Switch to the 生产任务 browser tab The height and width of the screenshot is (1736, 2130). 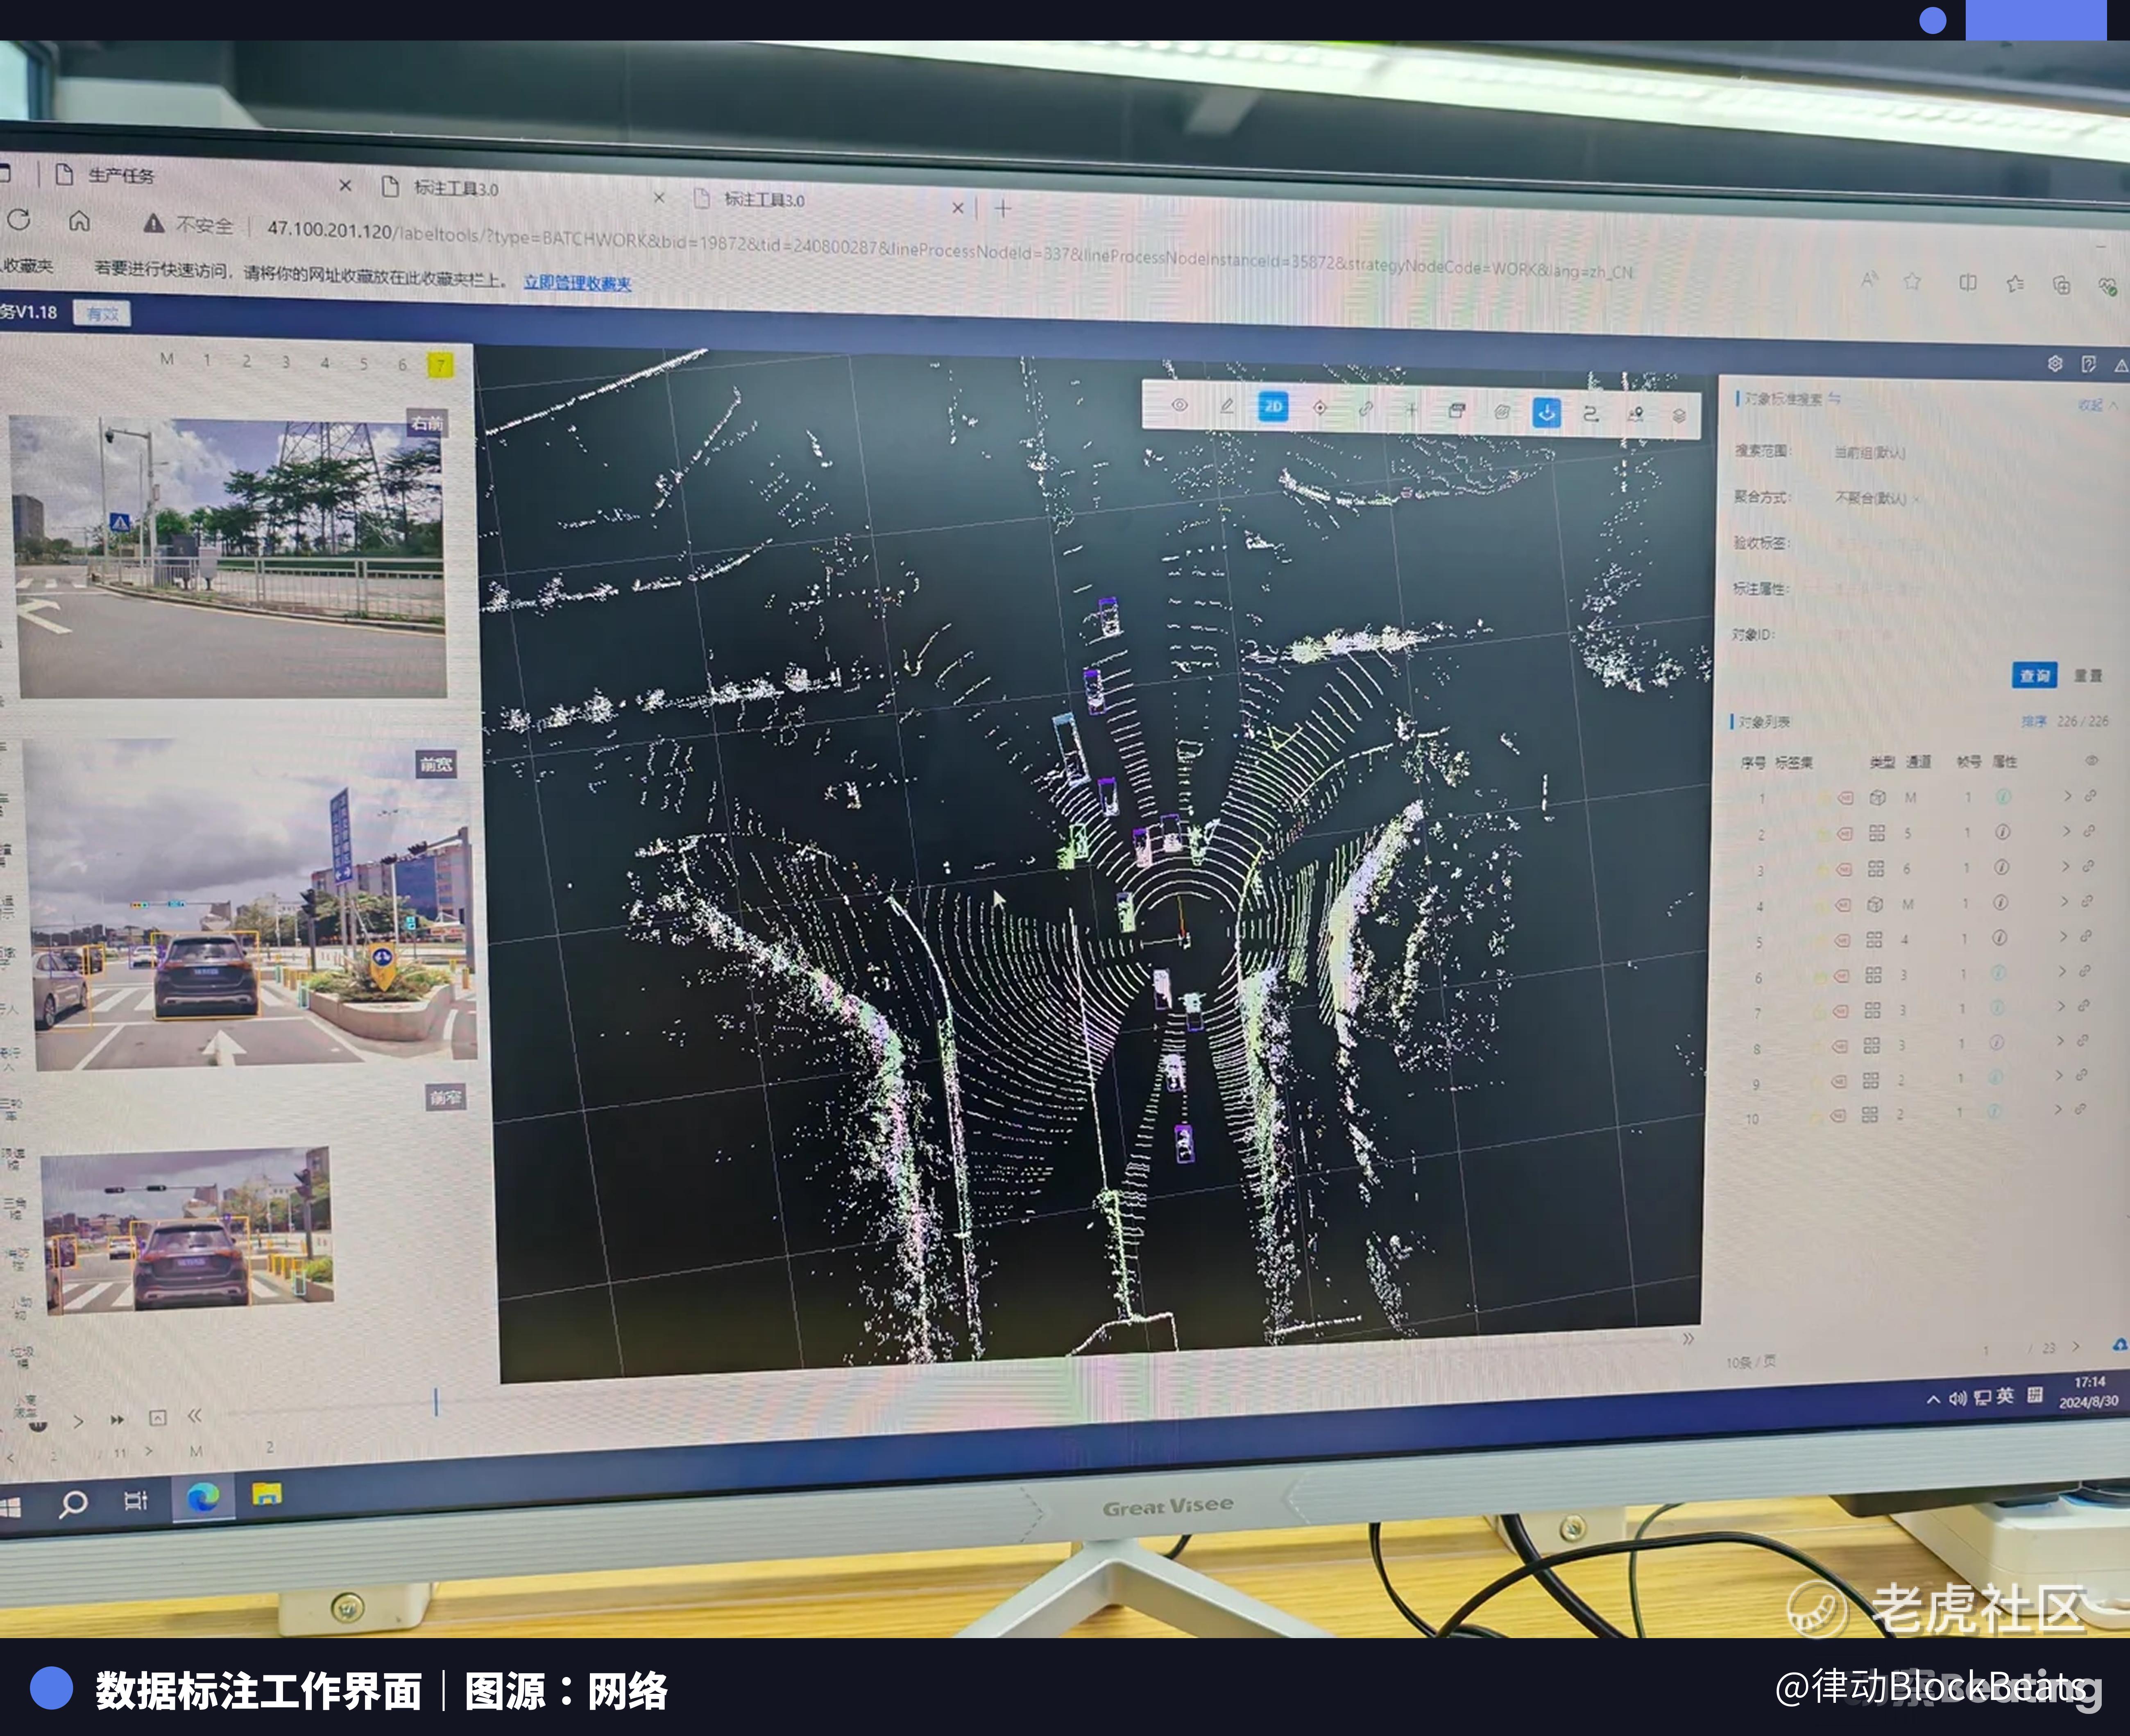tap(122, 176)
